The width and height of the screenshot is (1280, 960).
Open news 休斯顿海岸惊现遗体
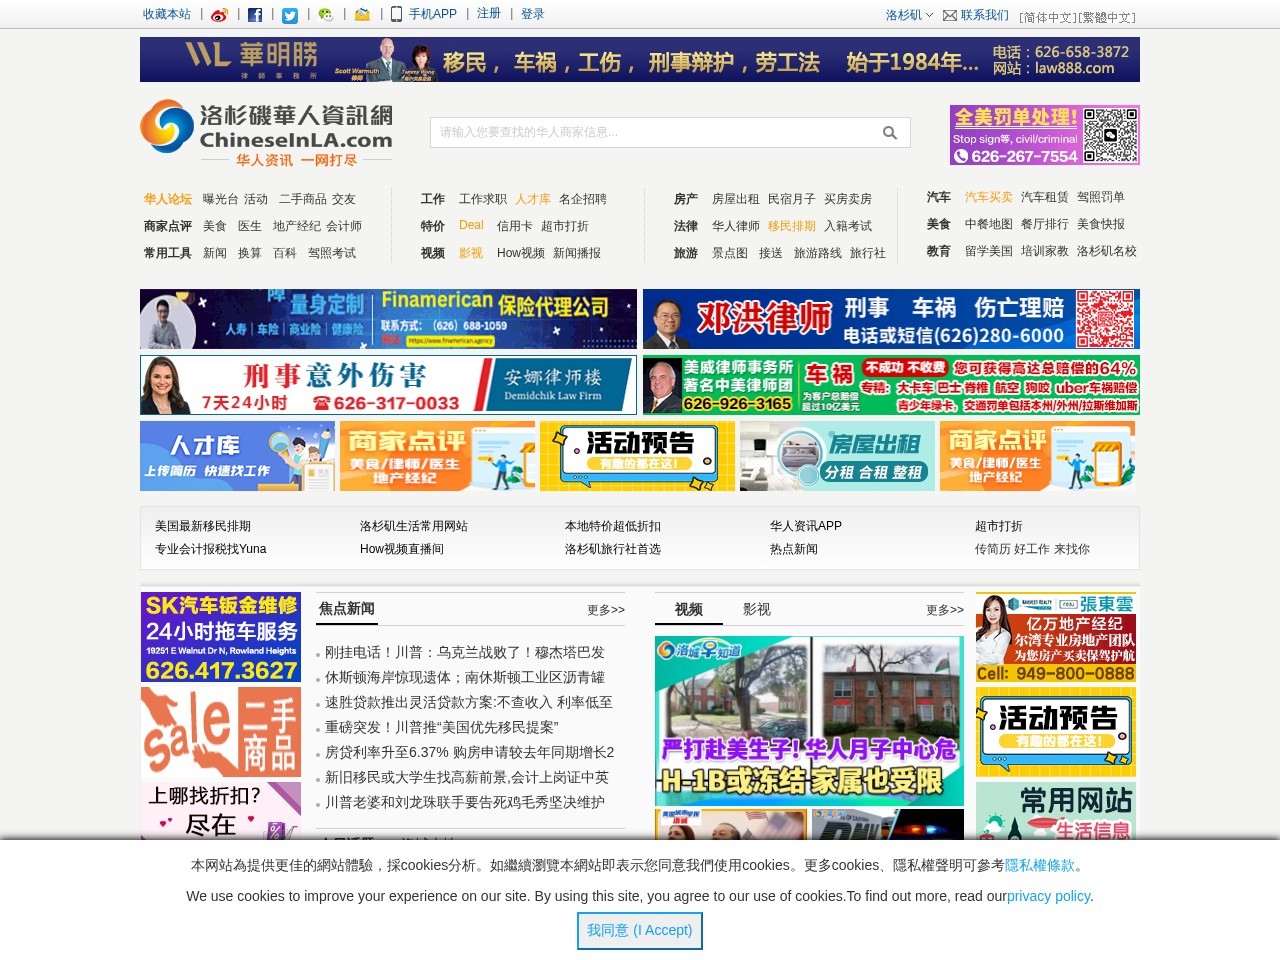click(x=465, y=677)
